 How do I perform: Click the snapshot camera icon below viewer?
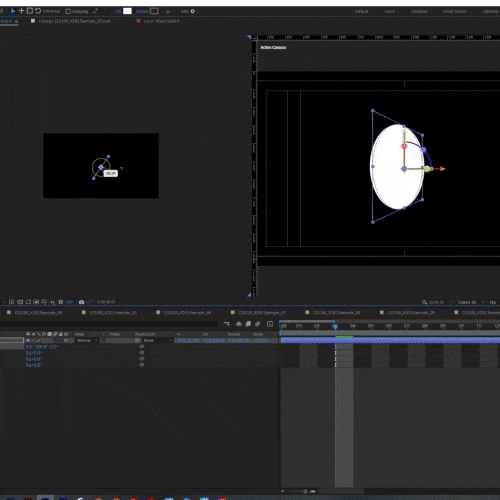pos(81,302)
